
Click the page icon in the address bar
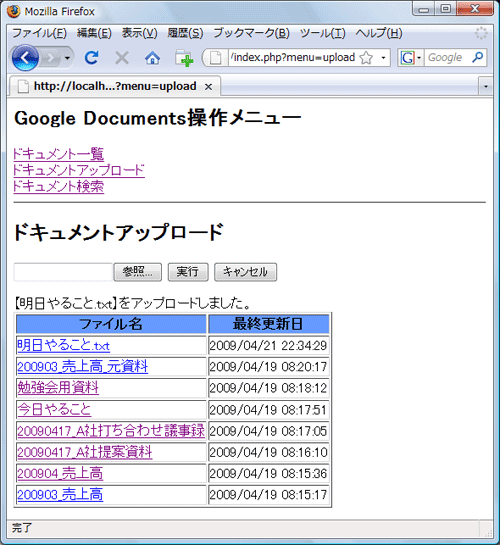click(215, 58)
